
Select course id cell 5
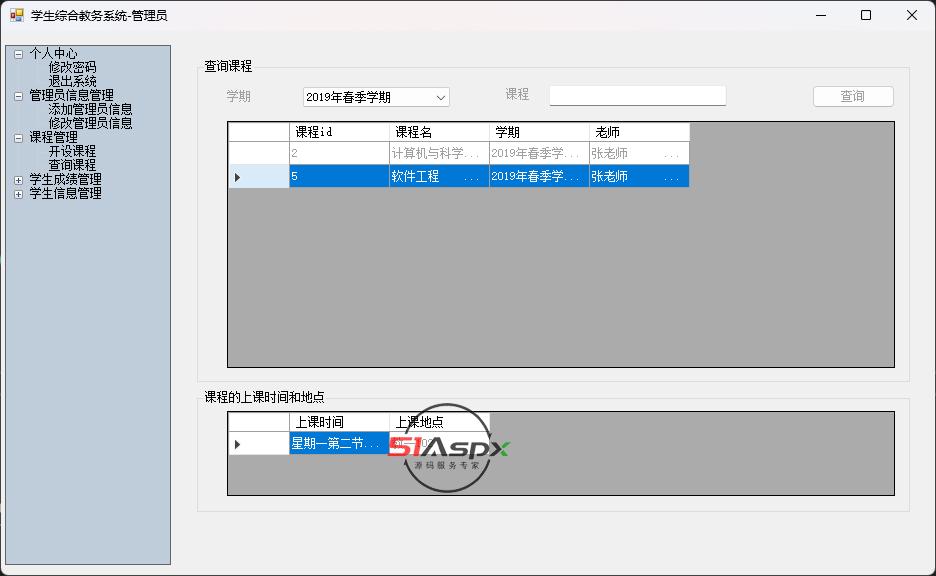coord(339,176)
